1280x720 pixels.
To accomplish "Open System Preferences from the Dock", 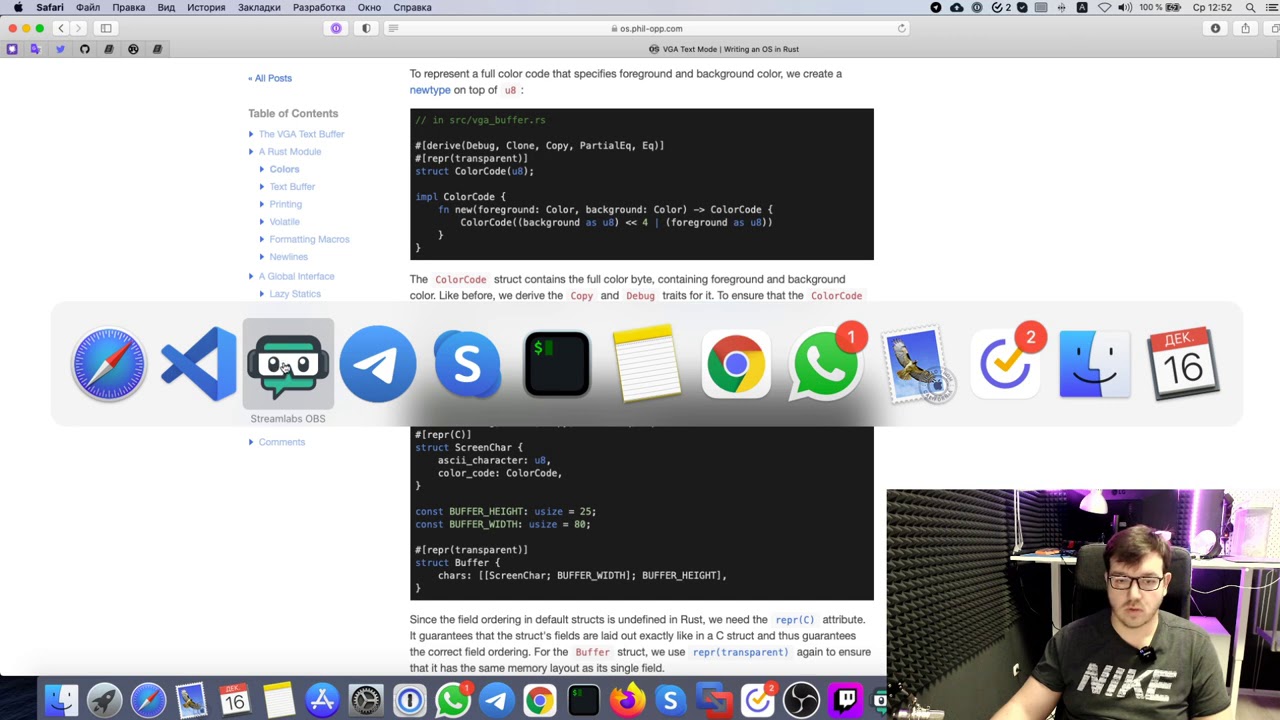I will [x=366, y=700].
